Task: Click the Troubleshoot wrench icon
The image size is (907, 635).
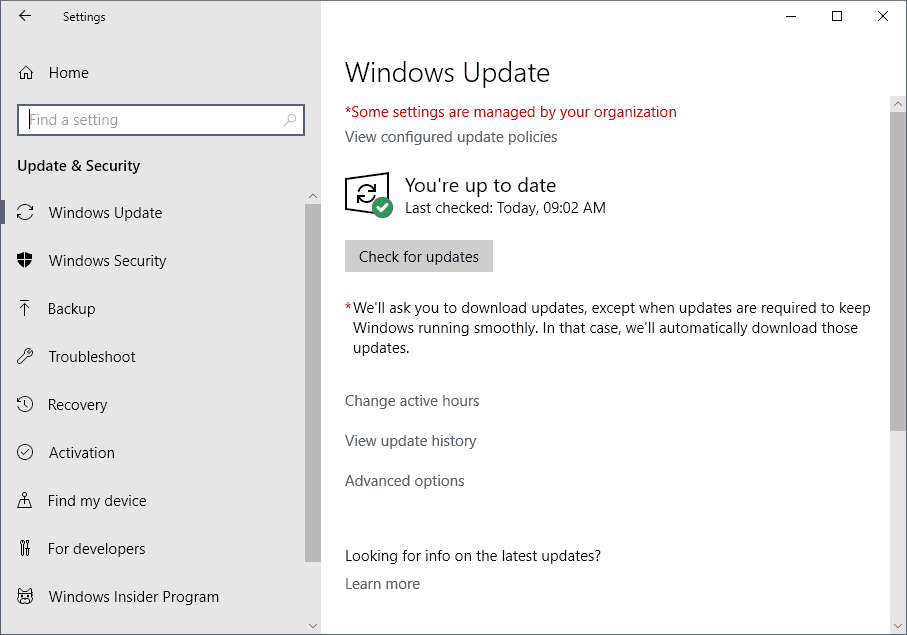Action: 27,356
